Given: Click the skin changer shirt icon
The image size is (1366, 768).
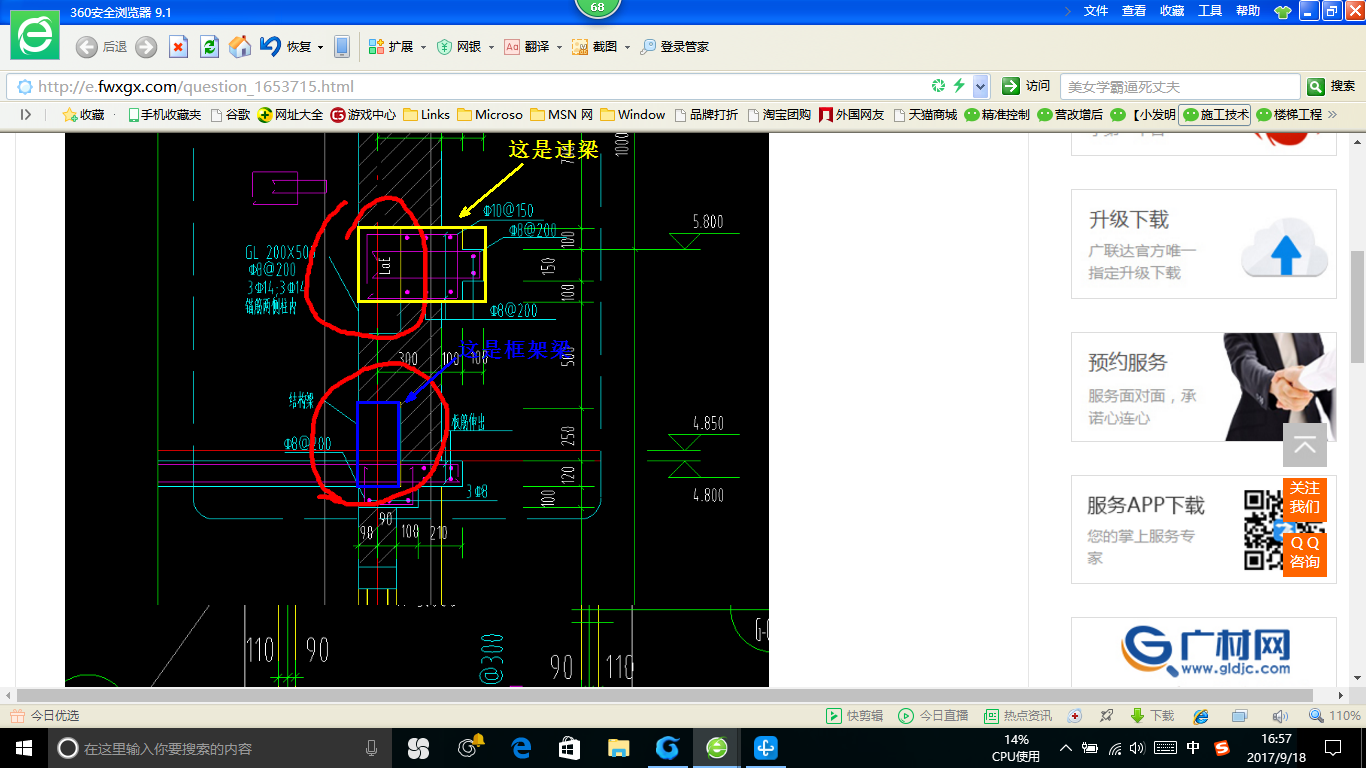Looking at the screenshot, I should [1283, 11].
